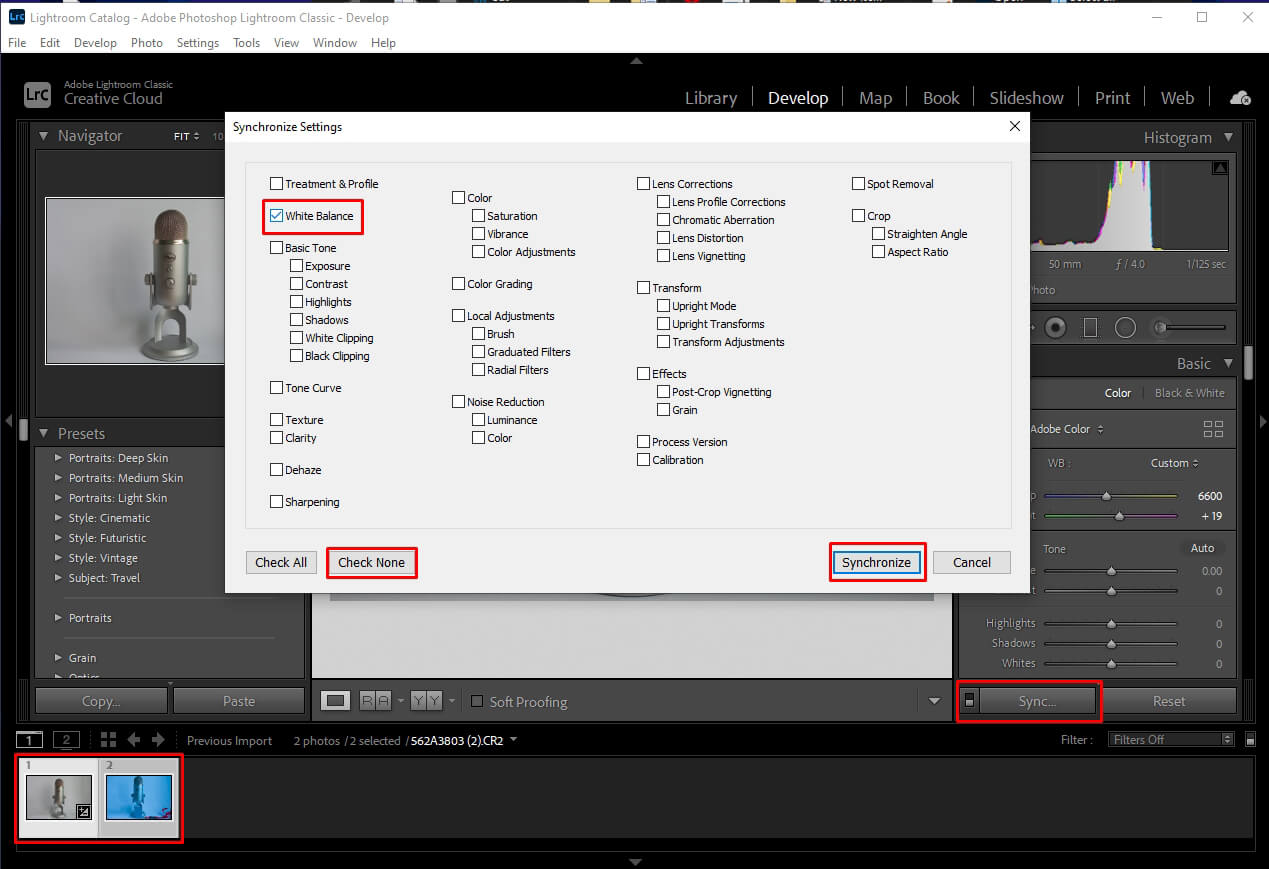Viewport: 1269px width, 869px height.
Task: Go to the next photo with right arrow
Action: tap(158, 740)
